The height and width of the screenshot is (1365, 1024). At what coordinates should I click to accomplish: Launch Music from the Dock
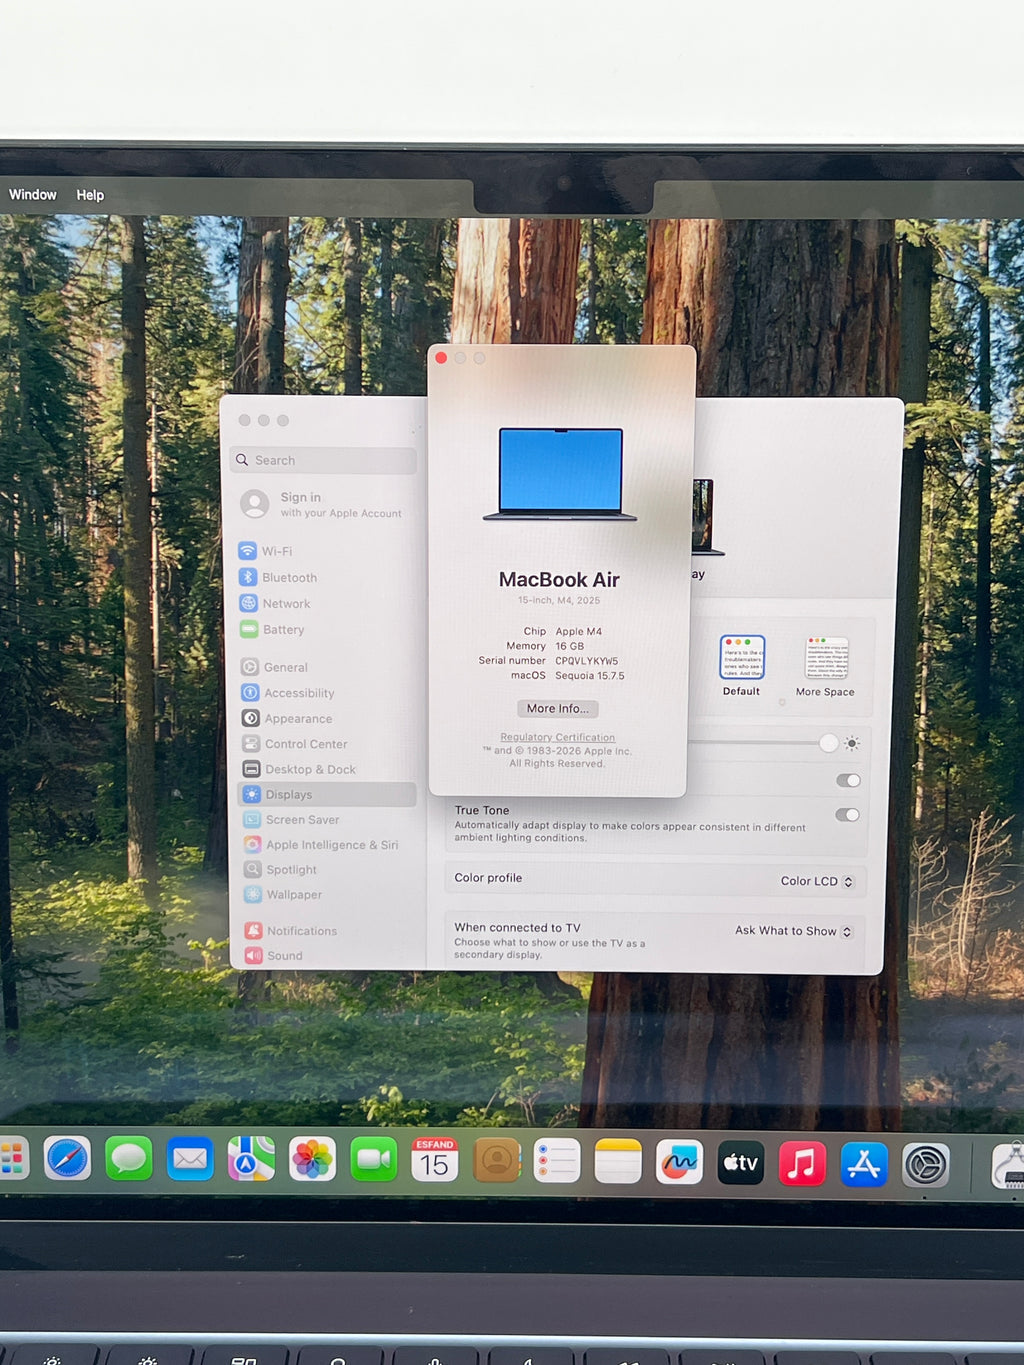802,1164
